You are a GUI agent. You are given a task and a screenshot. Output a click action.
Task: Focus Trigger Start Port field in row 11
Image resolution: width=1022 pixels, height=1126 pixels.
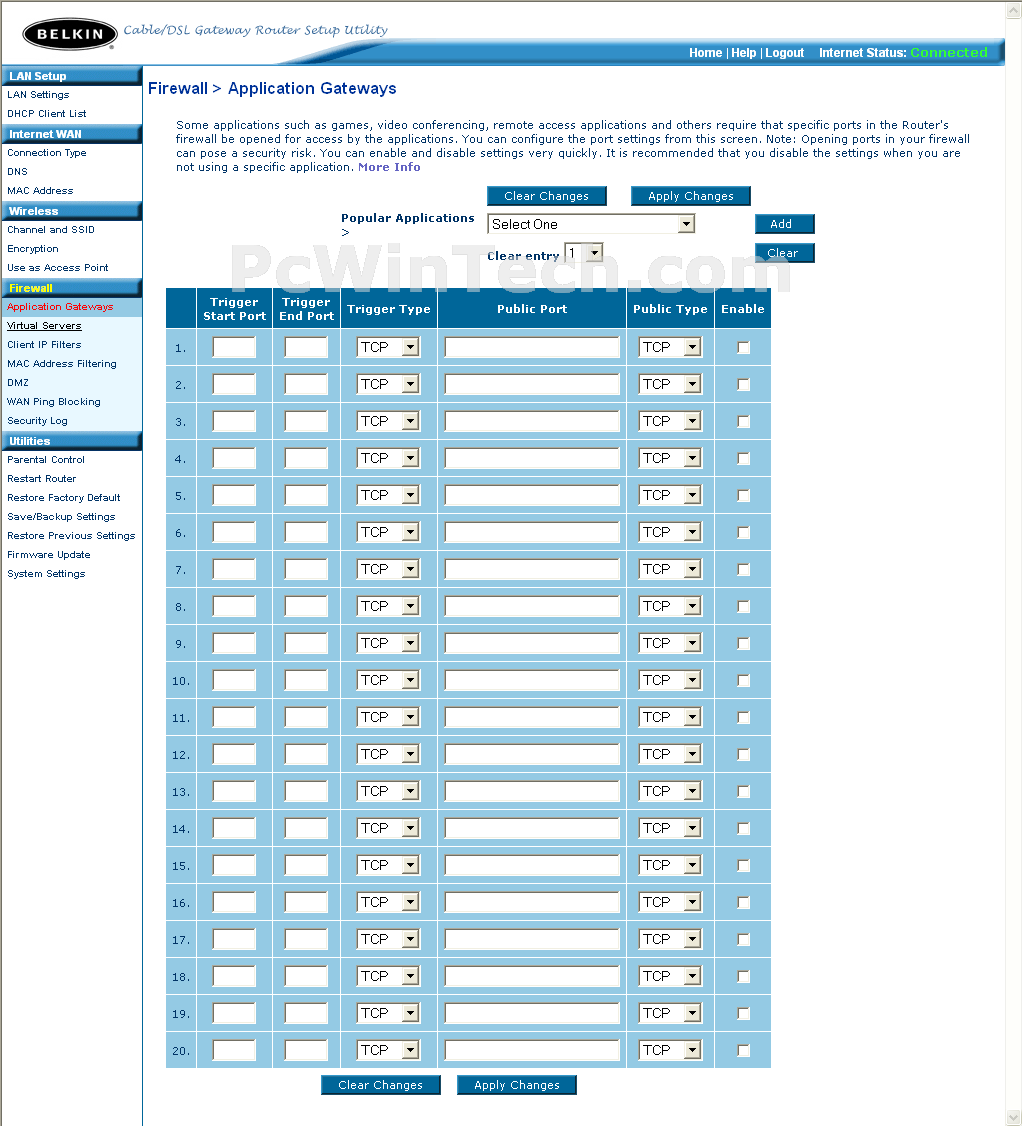[x=234, y=717]
